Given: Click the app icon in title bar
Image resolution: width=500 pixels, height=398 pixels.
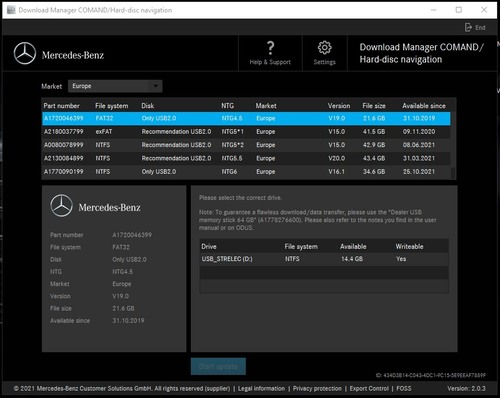Looking at the screenshot, I should click(x=11, y=10).
